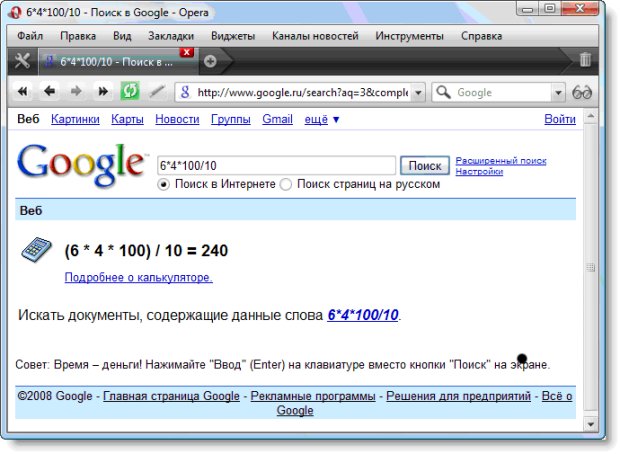Select Поиск в Интернете radio button

pos(163,184)
